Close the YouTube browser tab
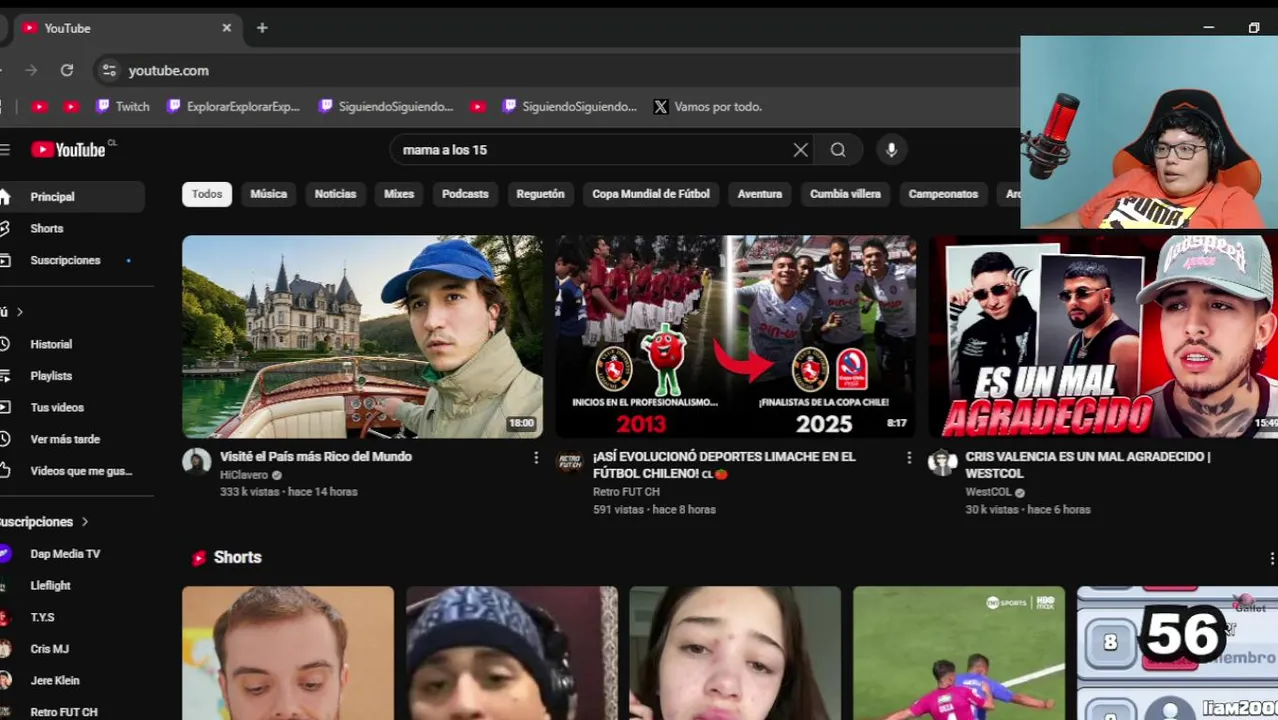 point(227,28)
